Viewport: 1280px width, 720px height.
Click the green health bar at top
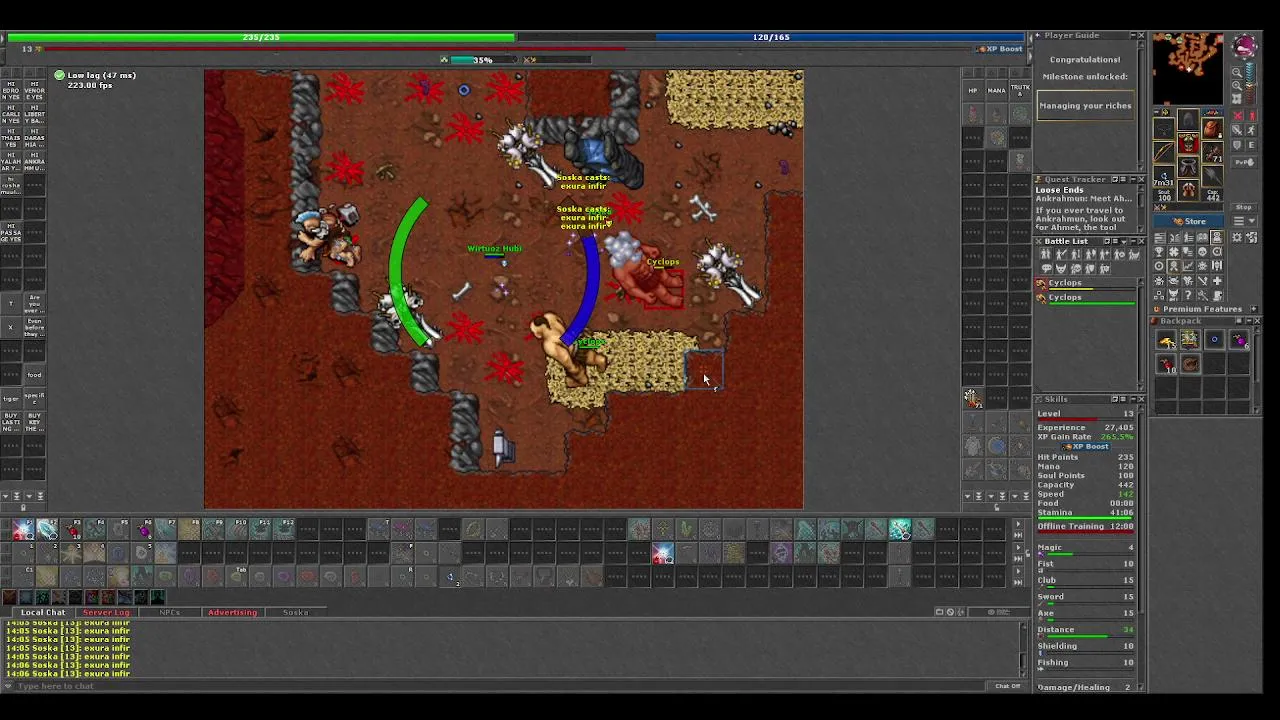pos(261,37)
